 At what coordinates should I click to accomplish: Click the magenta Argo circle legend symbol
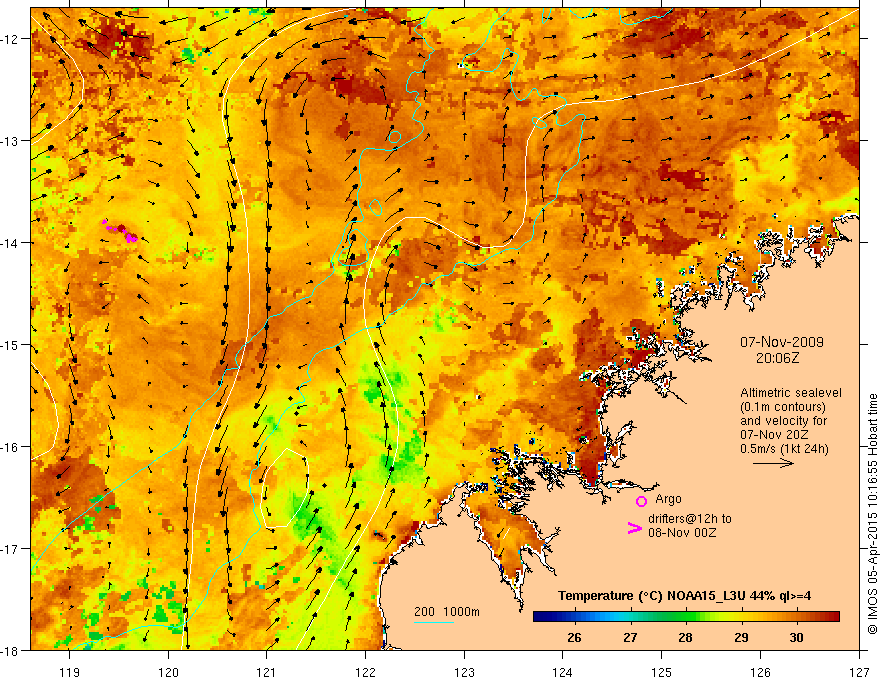(x=641, y=501)
